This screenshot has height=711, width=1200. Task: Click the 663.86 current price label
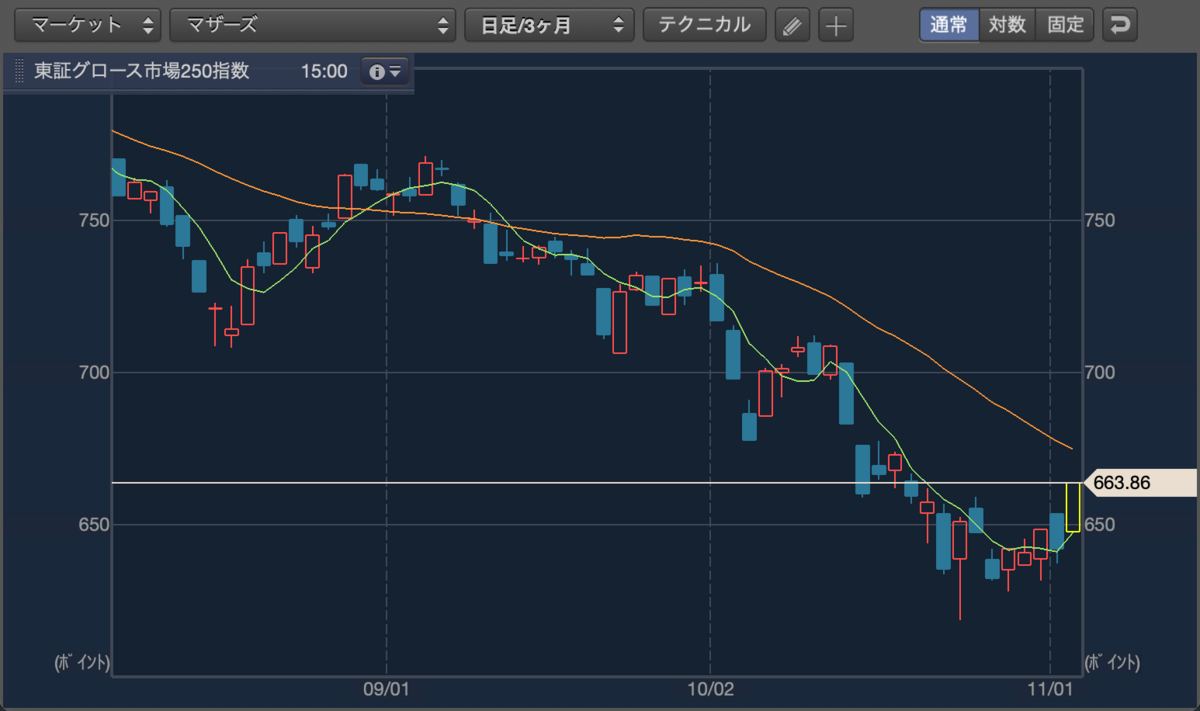point(1139,483)
